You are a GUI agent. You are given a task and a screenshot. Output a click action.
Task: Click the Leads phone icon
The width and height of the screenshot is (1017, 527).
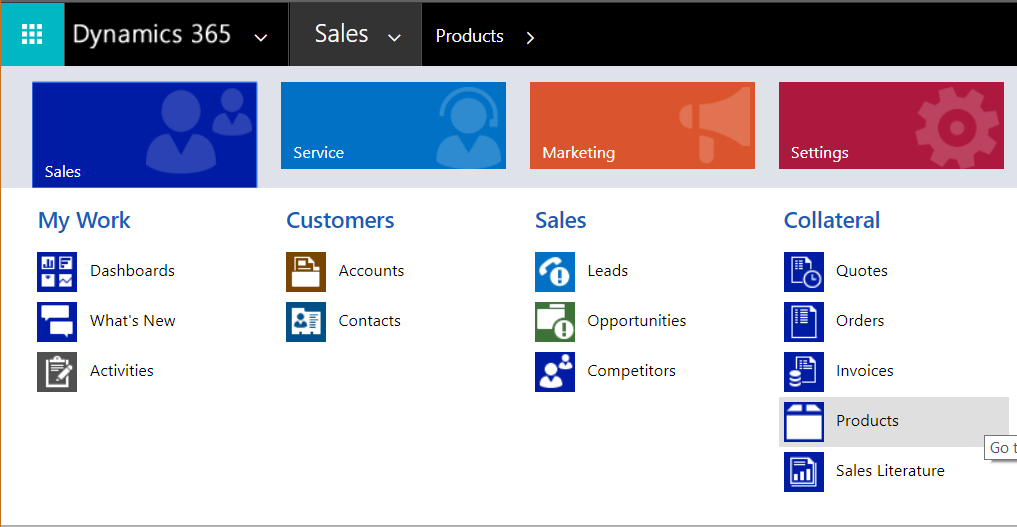[x=555, y=272]
